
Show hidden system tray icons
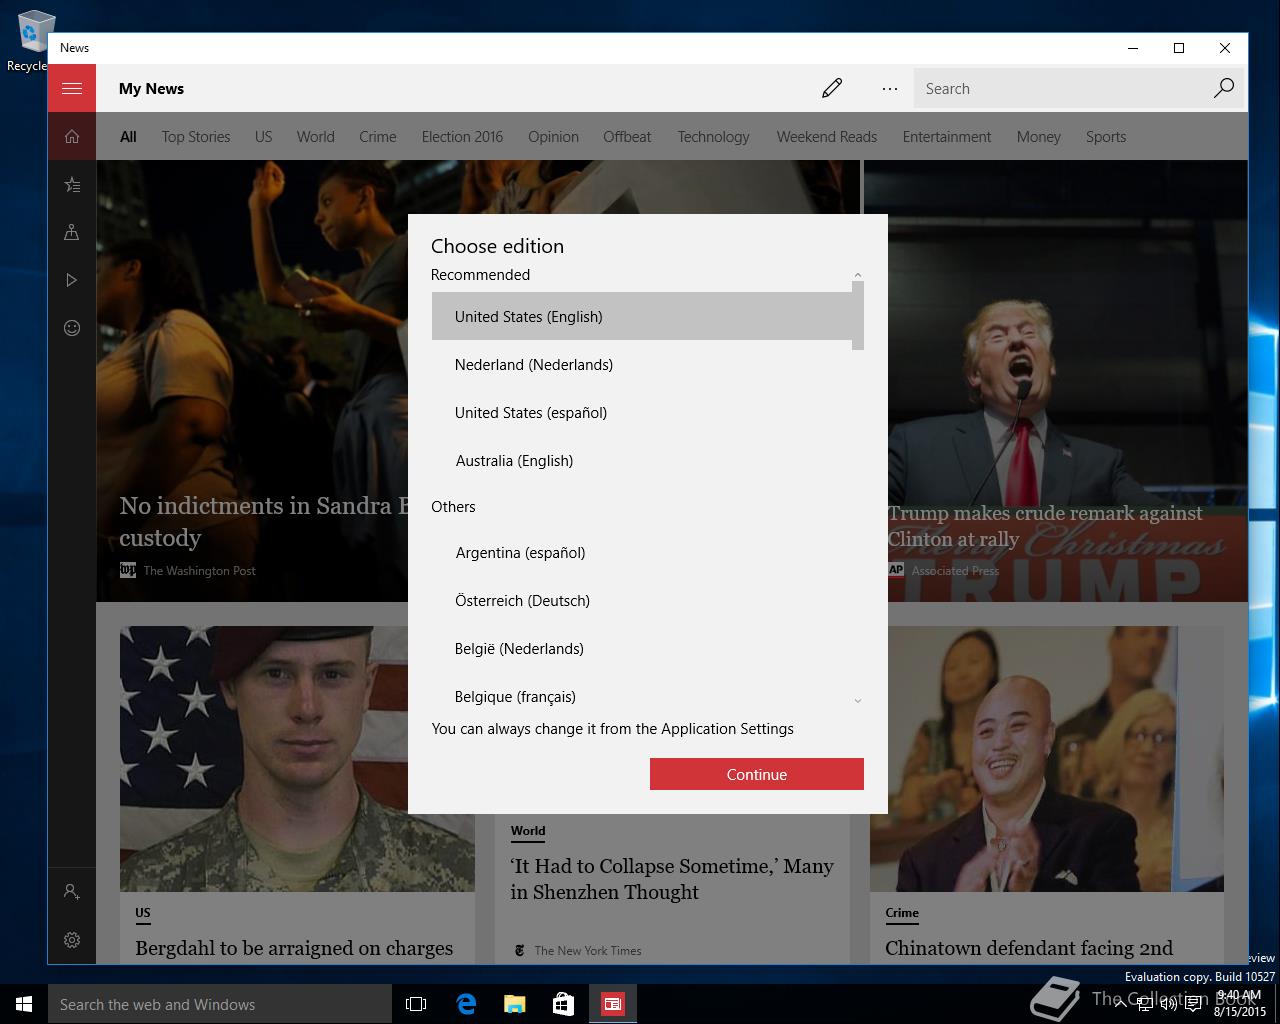[x=1121, y=1004]
